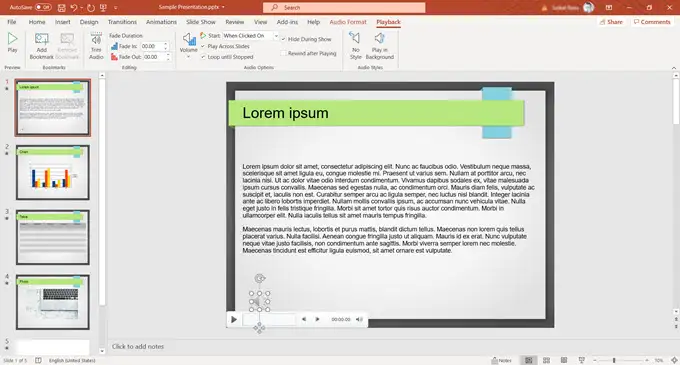Toggle the Loop until Stopped checkbox
The height and width of the screenshot is (365, 680).
pyautogui.click(x=203, y=57)
